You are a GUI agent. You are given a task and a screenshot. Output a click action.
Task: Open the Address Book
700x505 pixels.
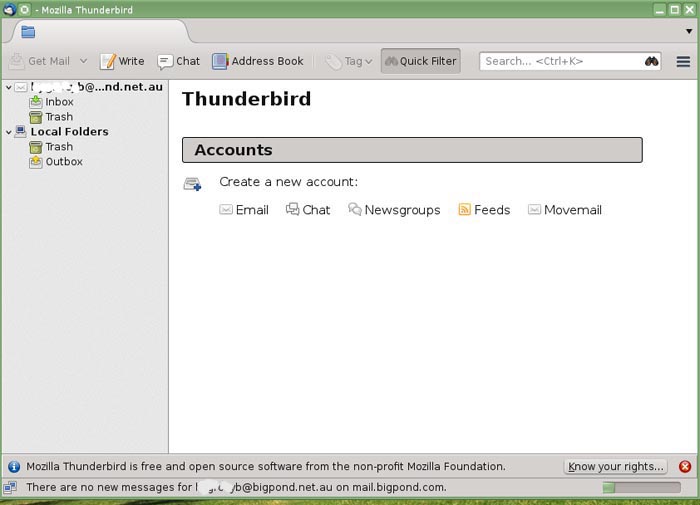click(x=258, y=61)
